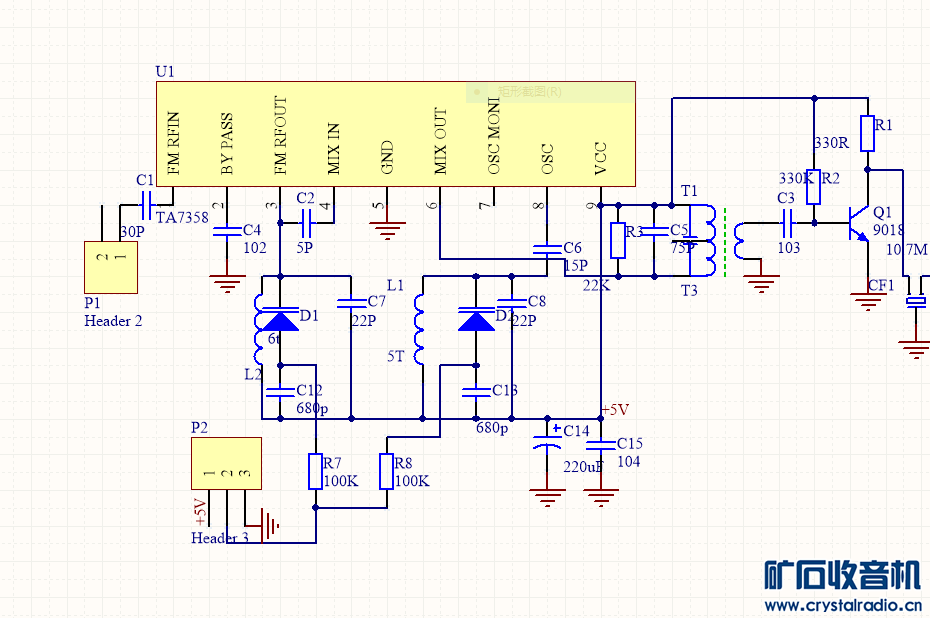The height and width of the screenshot is (618, 930).
Task: Click the 30P value label
Action: click(x=132, y=231)
